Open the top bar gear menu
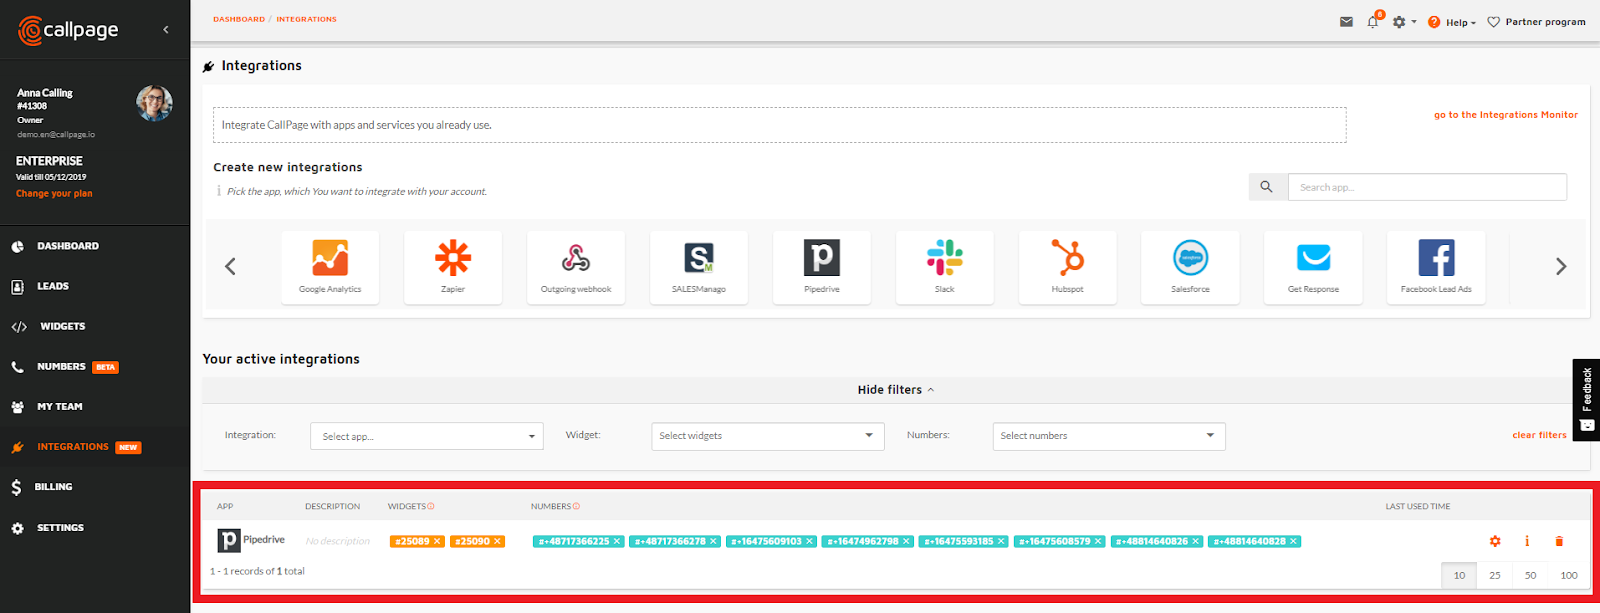This screenshot has width=1600, height=613. tap(1404, 22)
